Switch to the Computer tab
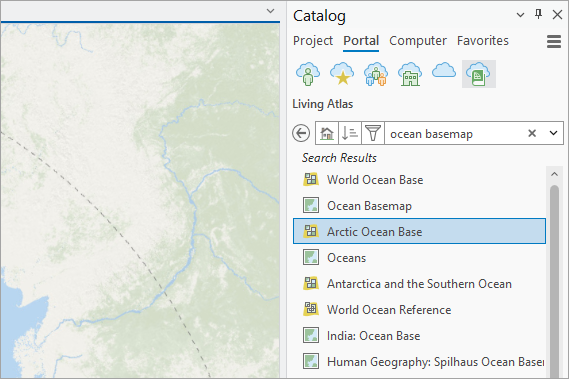The image size is (569, 379). point(418,41)
